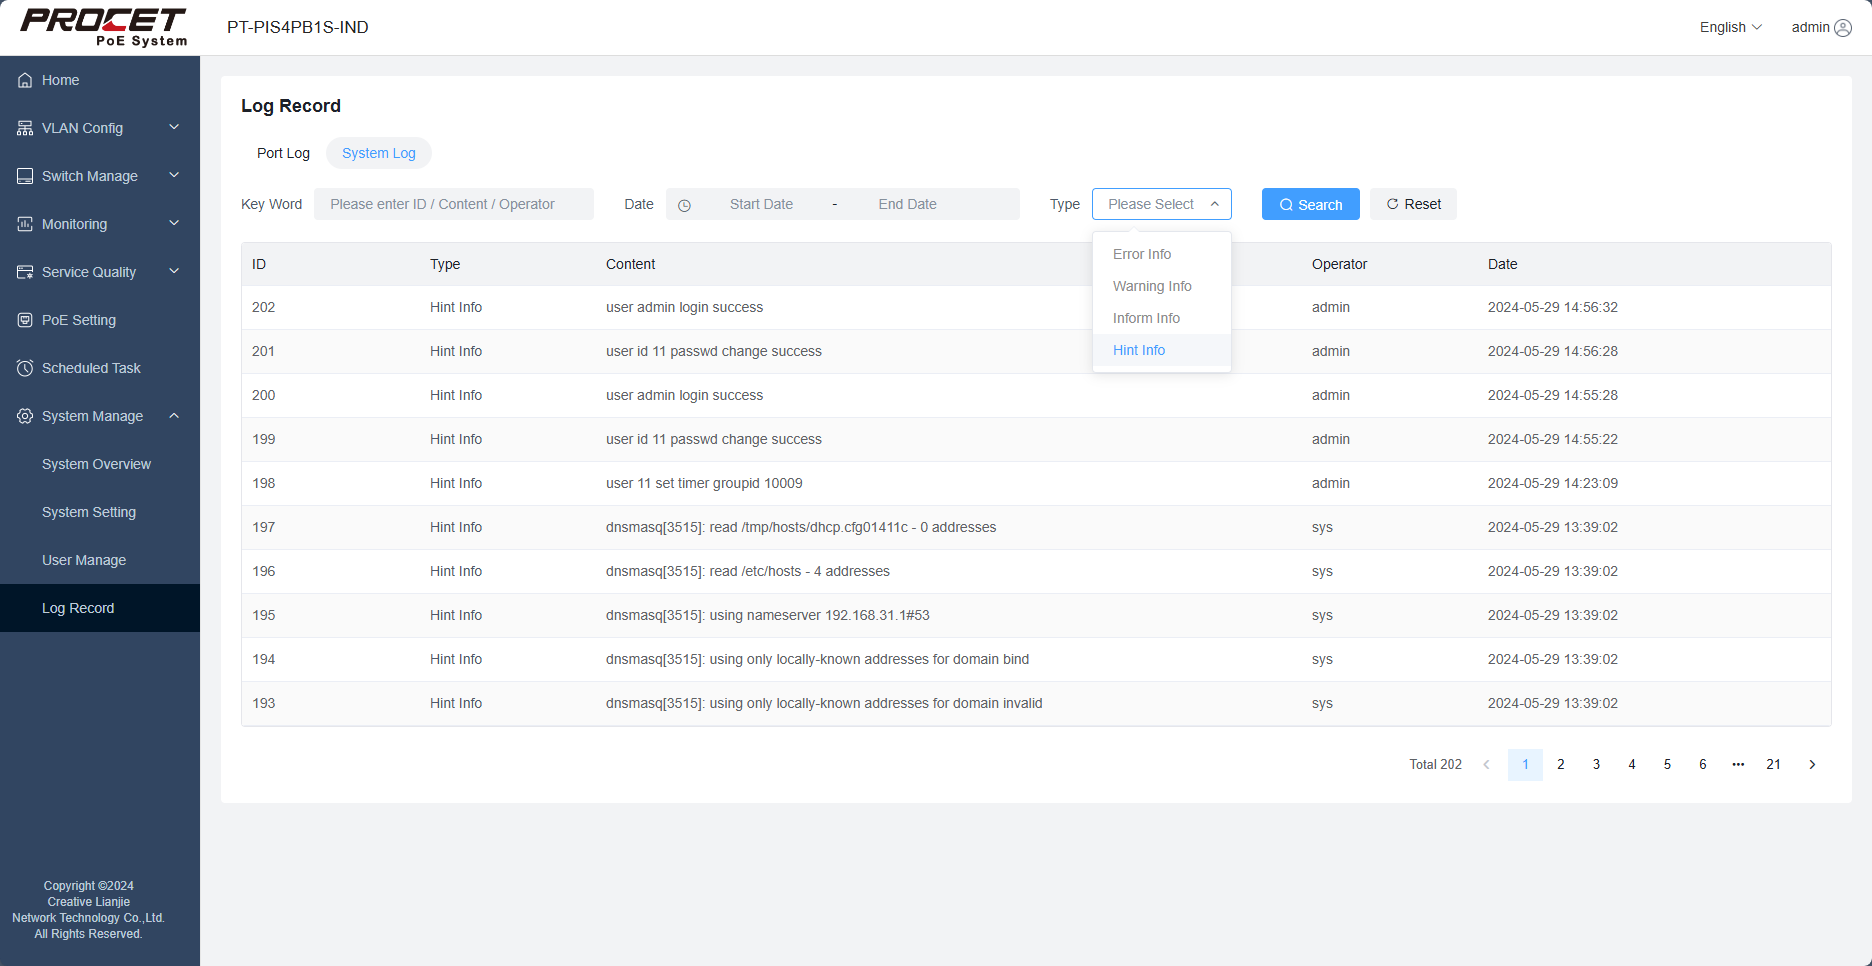The width and height of the screenshot is (1872, 966).
Task: Choose Error Info option in dropdown
Action: [1142, 254]
